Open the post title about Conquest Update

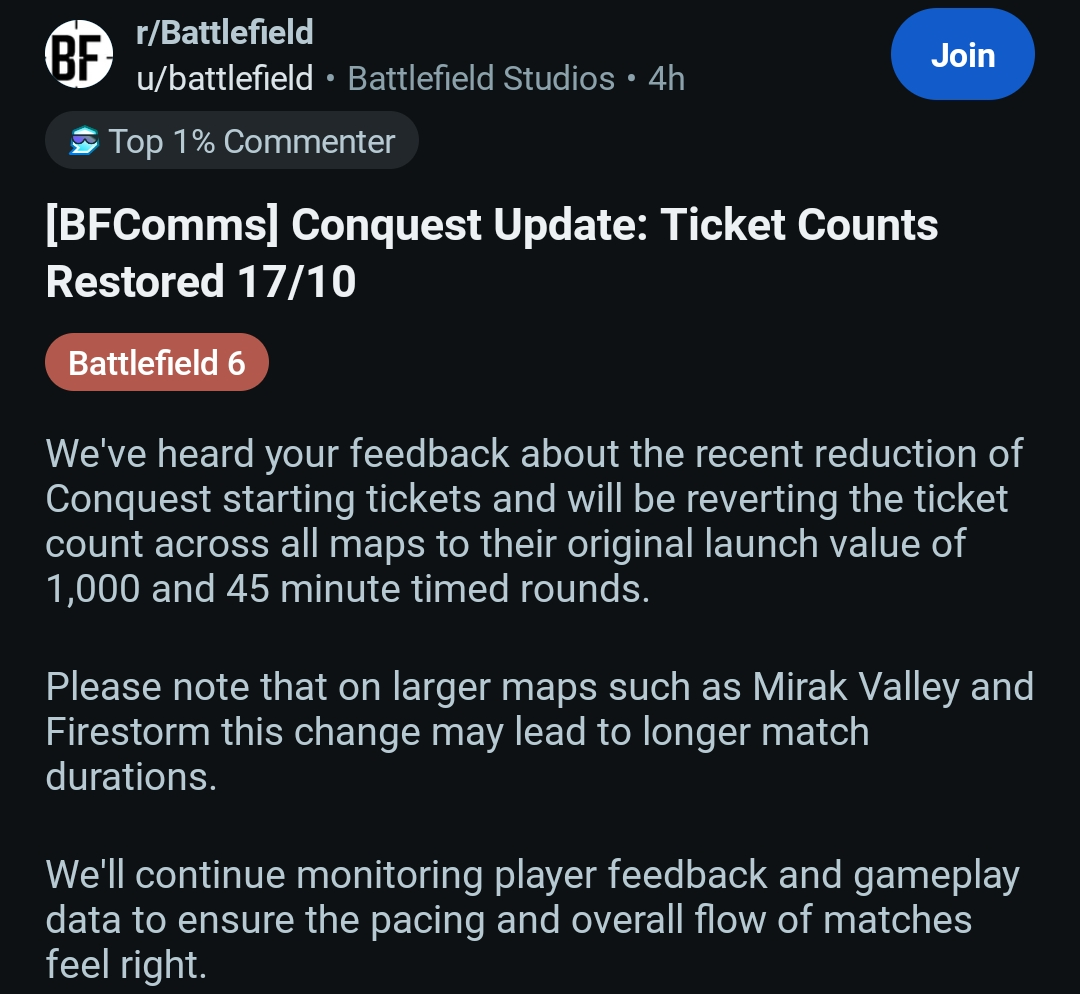(x=491, y=253)
